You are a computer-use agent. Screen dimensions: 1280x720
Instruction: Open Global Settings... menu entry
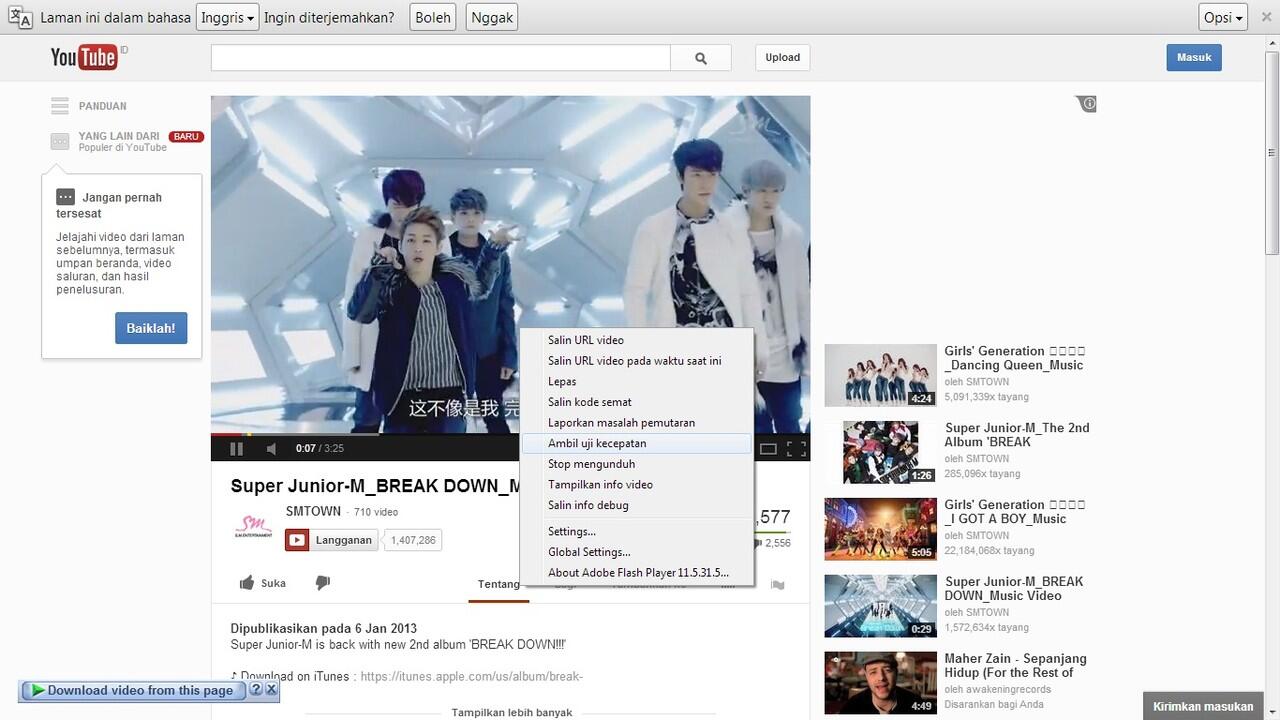(636, 552)
